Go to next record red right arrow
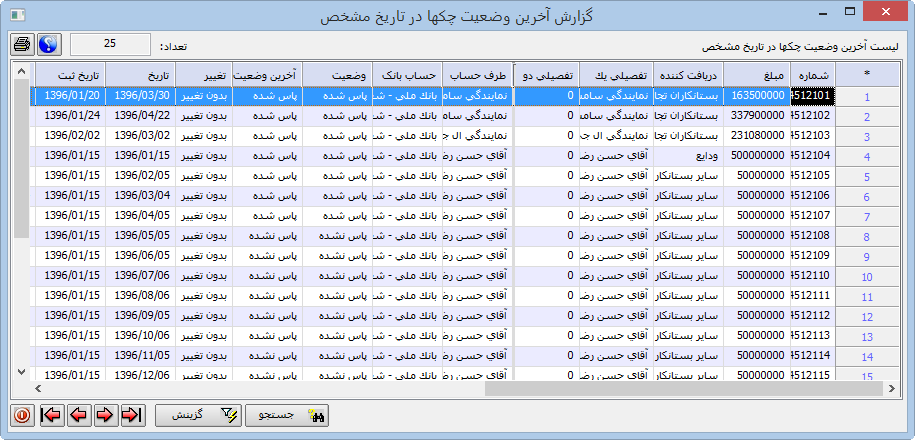This screenshot has width=915, height=440. [106, 415]
